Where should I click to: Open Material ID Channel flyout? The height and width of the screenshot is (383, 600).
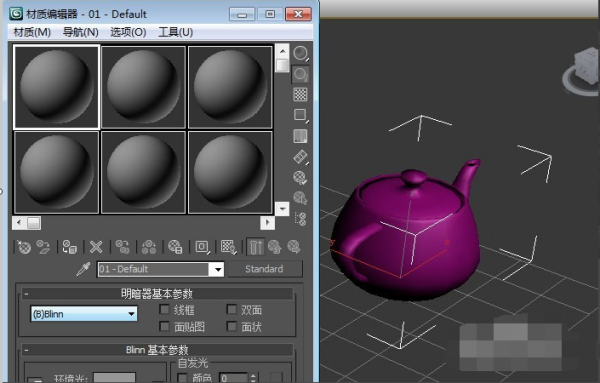[202, 247]
